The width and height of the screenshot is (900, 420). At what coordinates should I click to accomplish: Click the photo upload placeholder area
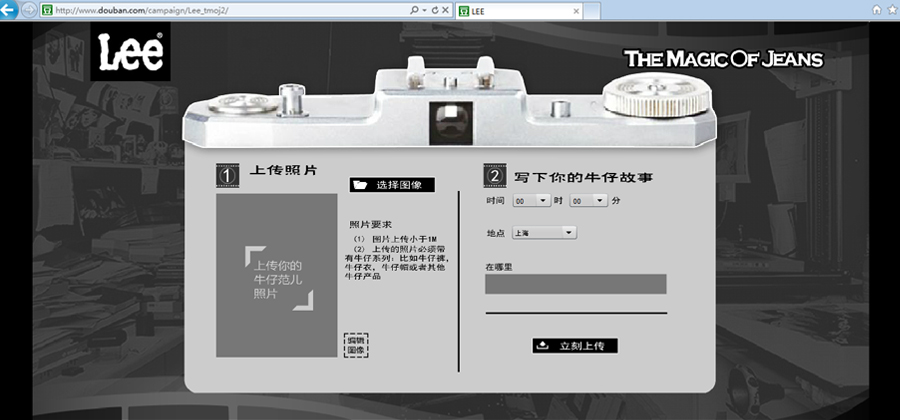coord(277,275)
